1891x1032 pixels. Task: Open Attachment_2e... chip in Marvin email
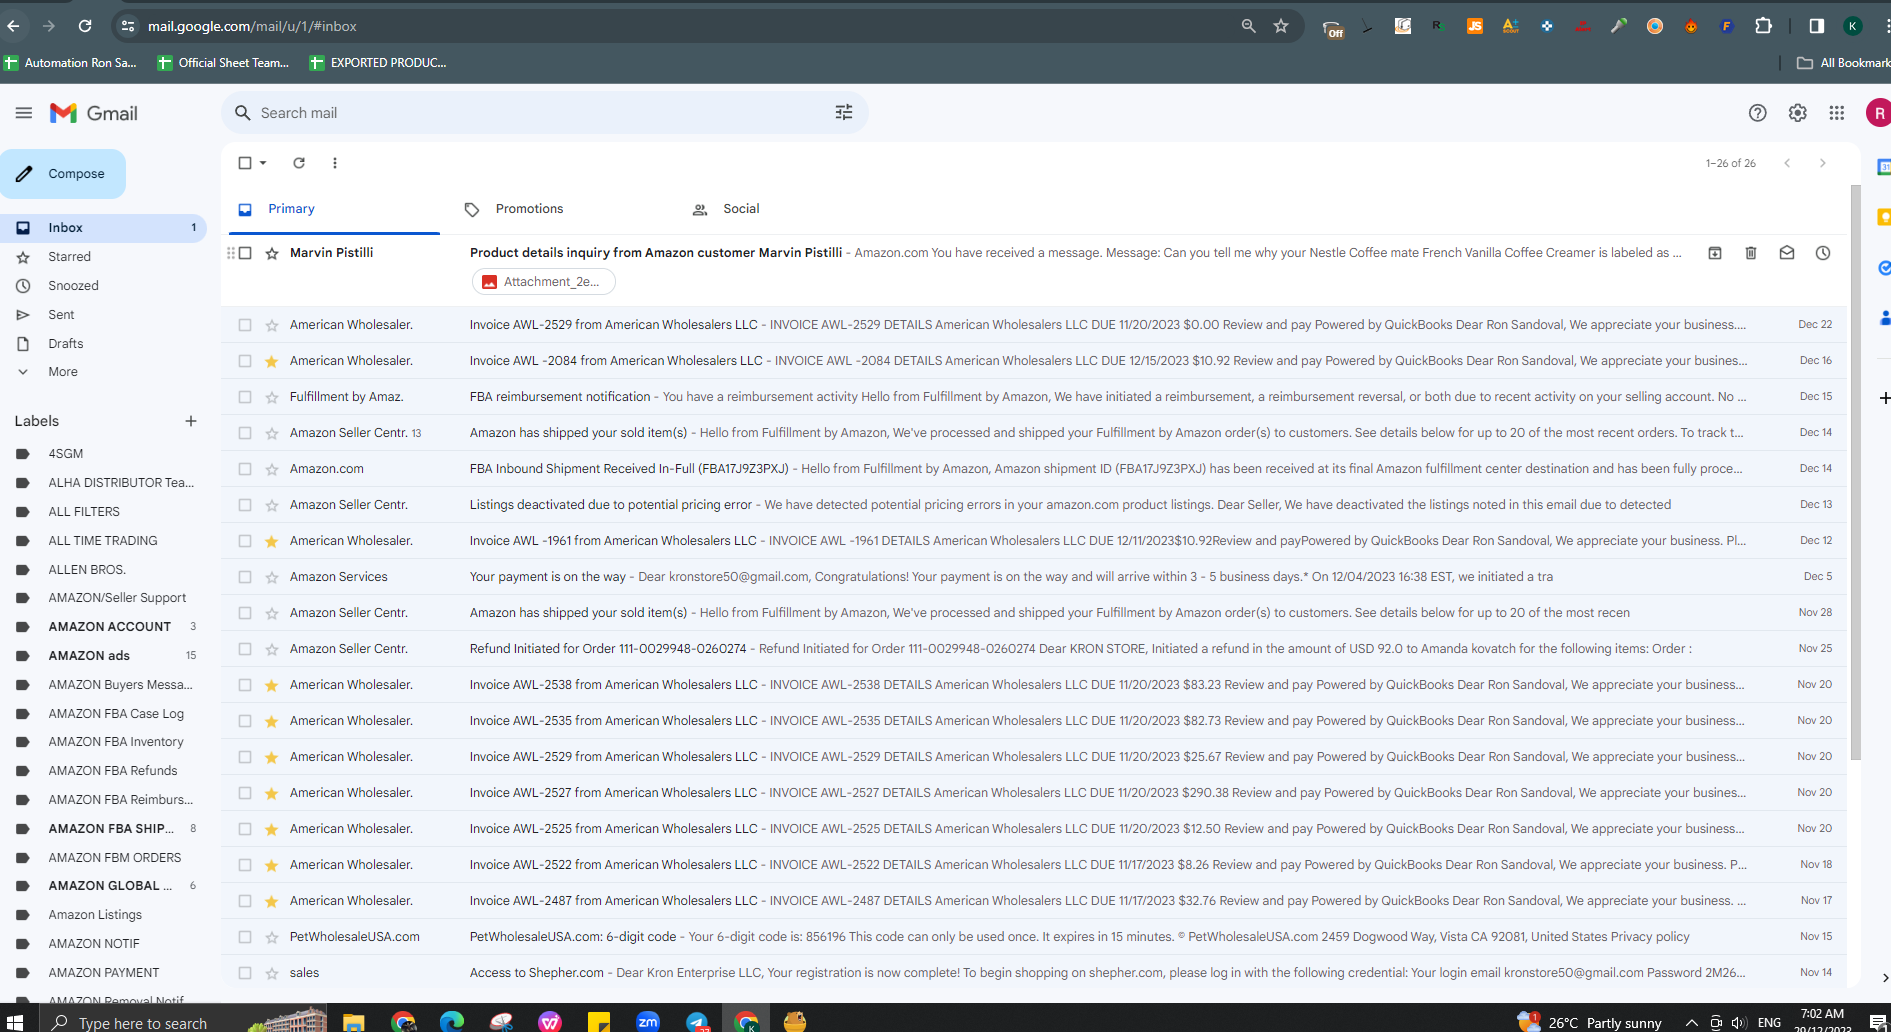(x=543, y=282)
